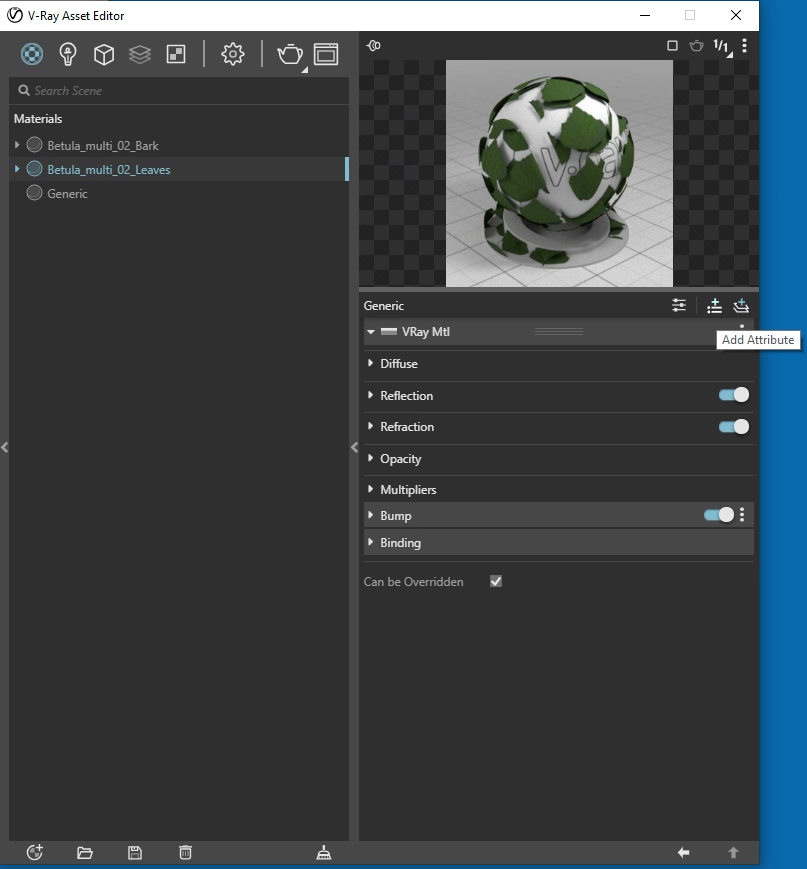Grab the drag handle on the VRay Mtl row
This screenshot has height=869, width=807.
pos(559,331)
